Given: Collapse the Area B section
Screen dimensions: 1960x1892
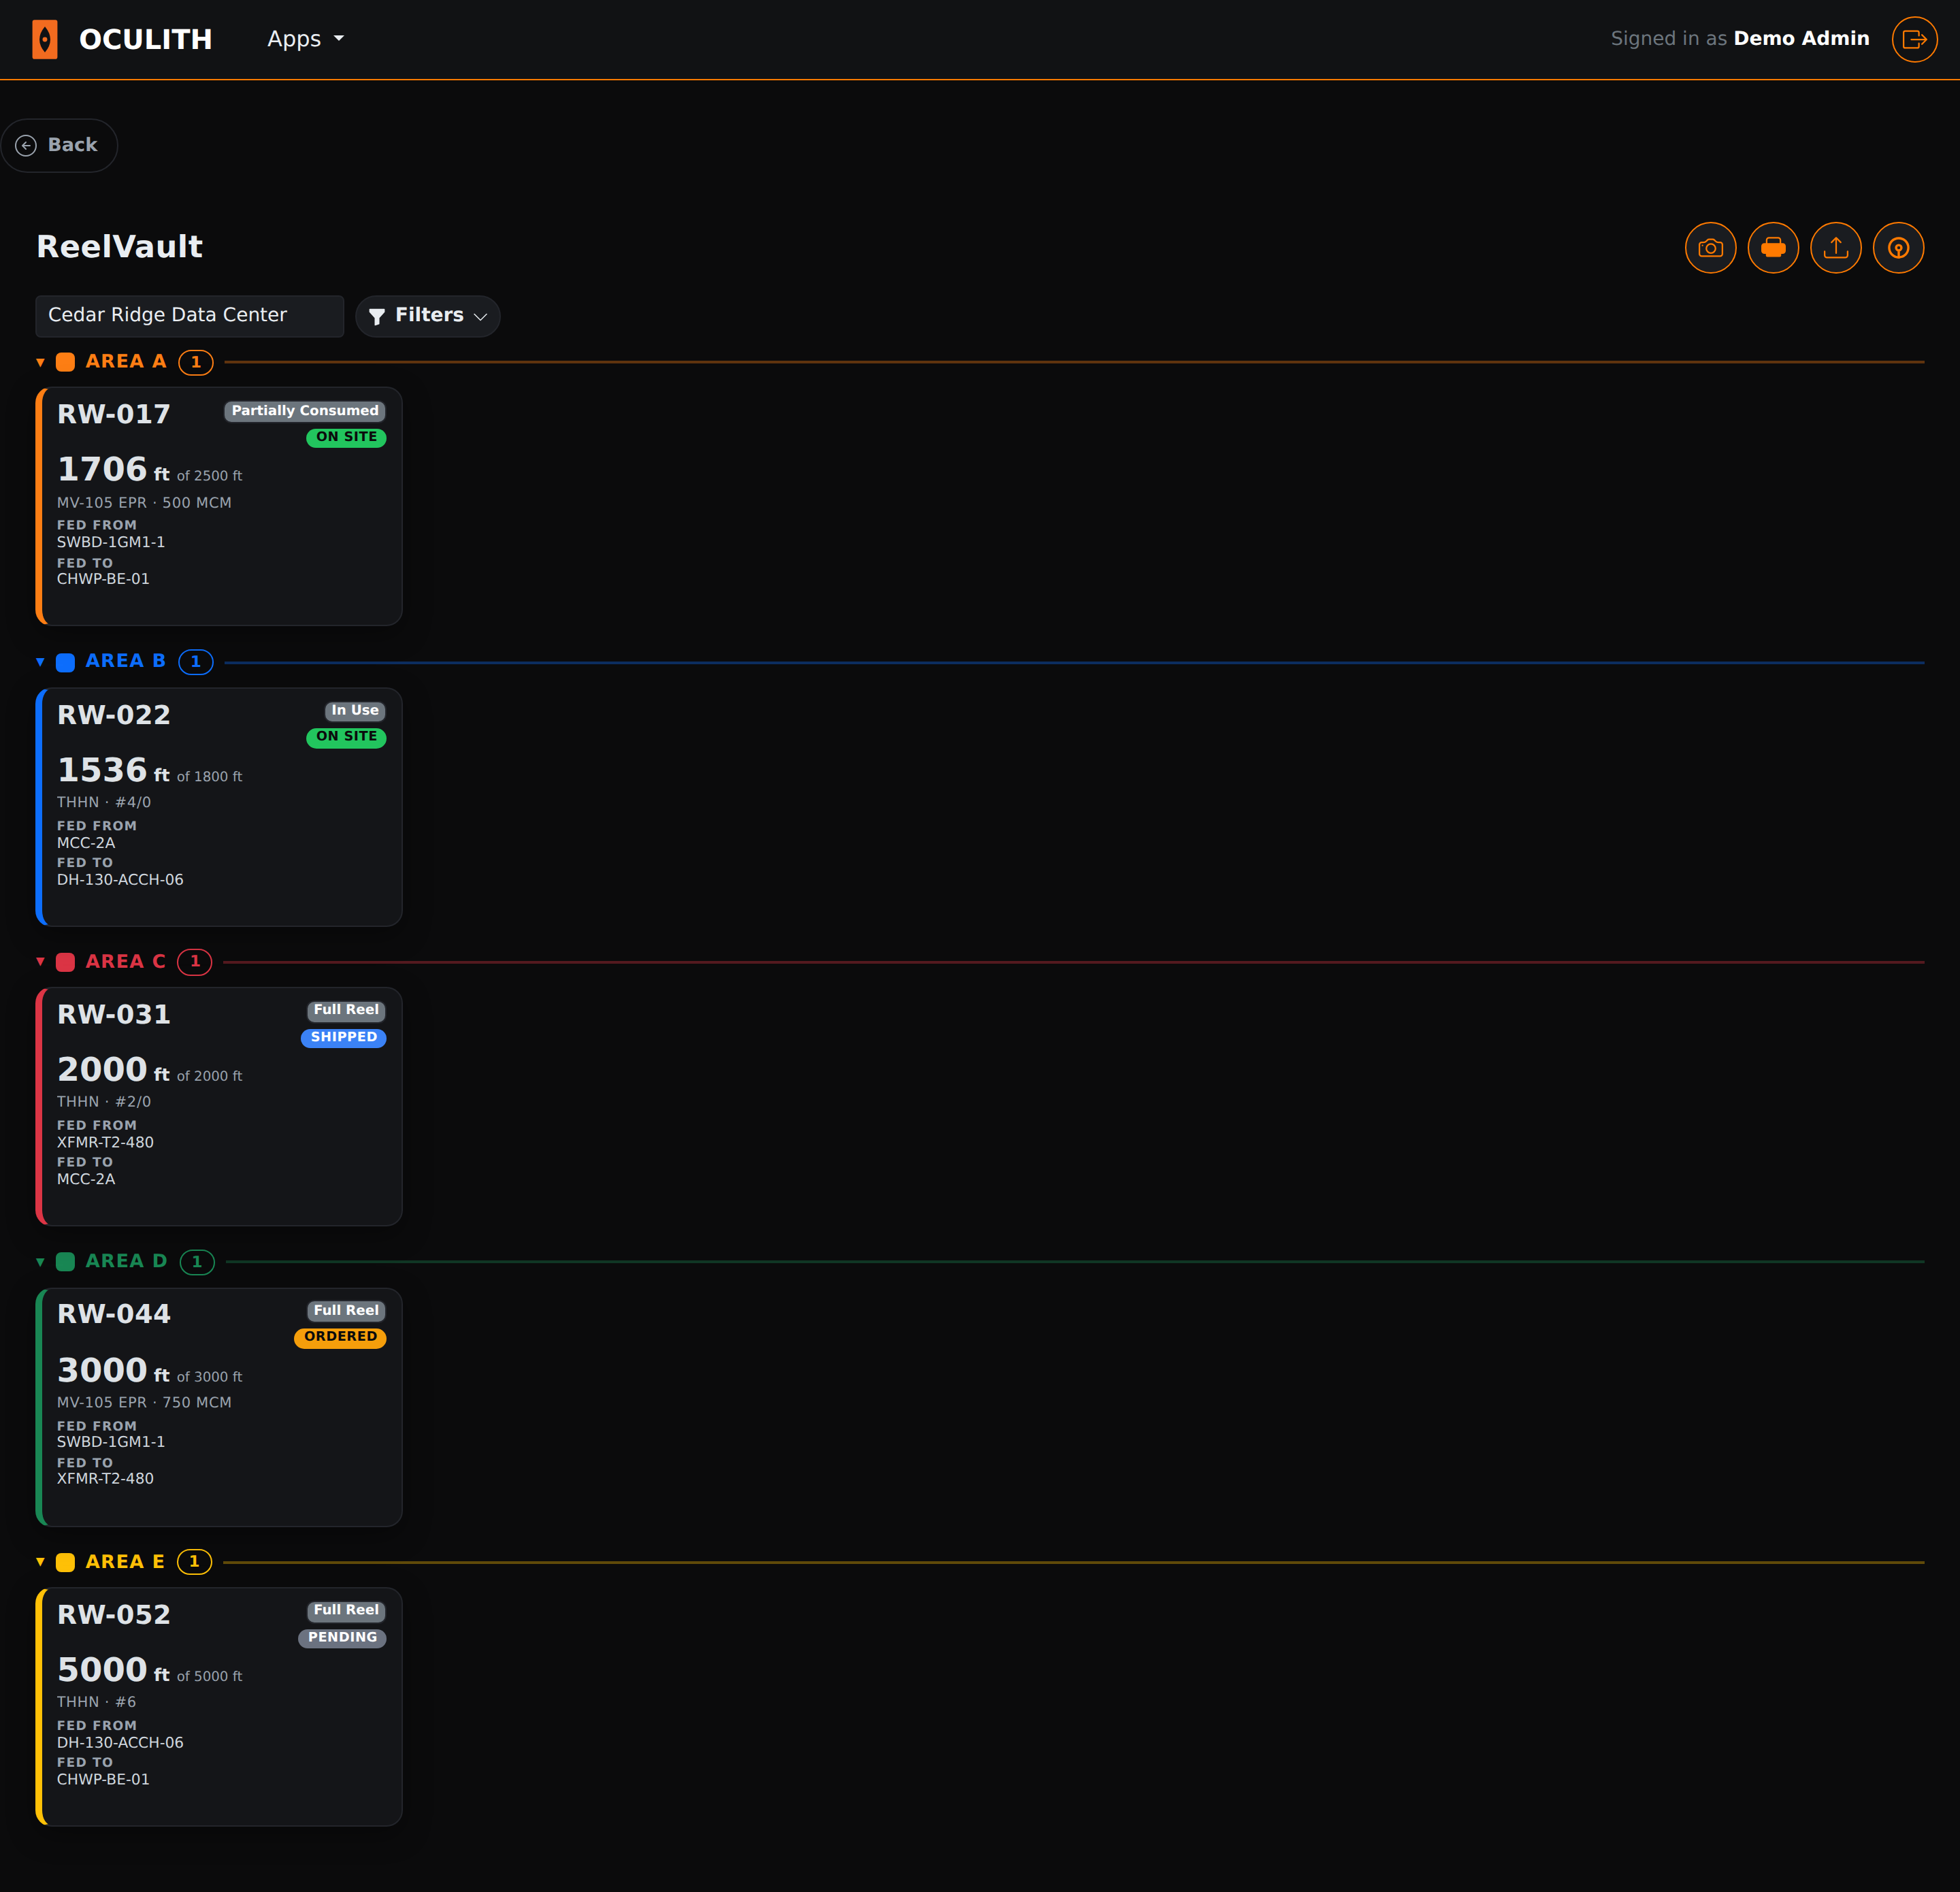Looking at the screenshot, I should pos(40,661).
